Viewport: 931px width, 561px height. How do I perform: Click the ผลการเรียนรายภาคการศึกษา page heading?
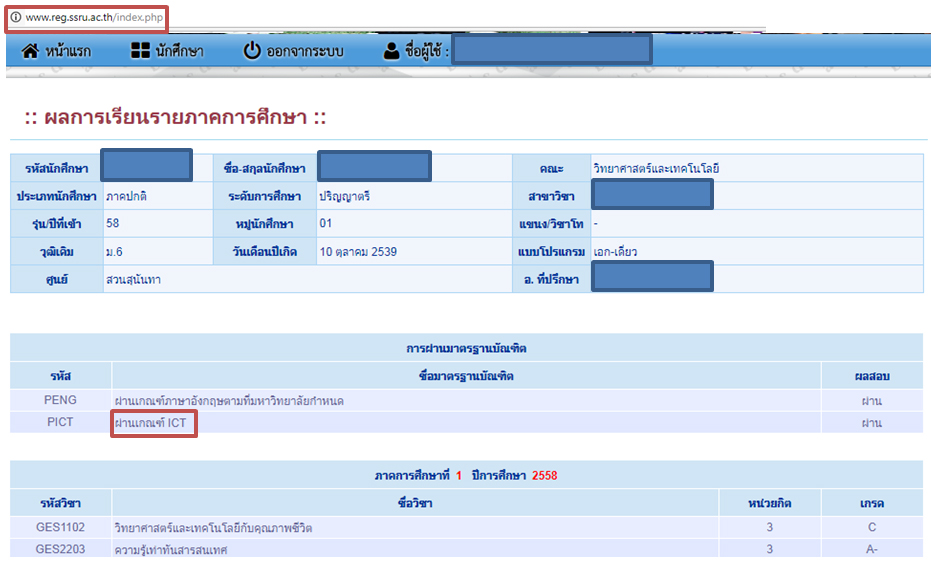click(176, 118)
